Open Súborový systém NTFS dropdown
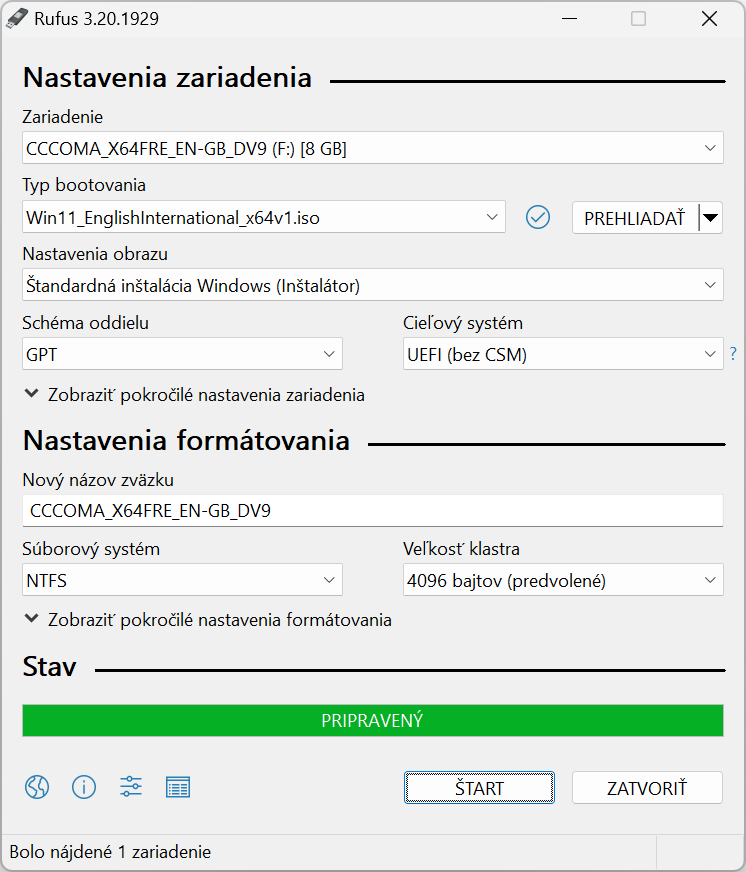 click(182, 580)
